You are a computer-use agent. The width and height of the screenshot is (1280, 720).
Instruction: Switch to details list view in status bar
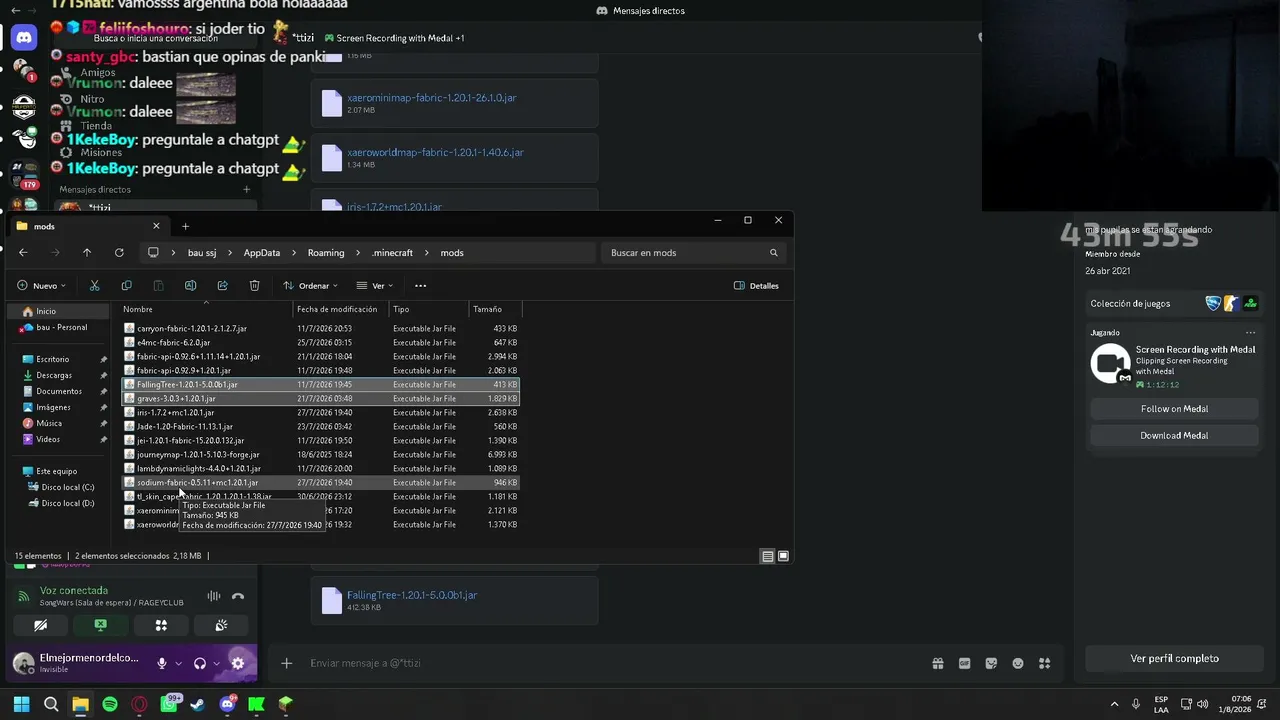click(767, 556)
